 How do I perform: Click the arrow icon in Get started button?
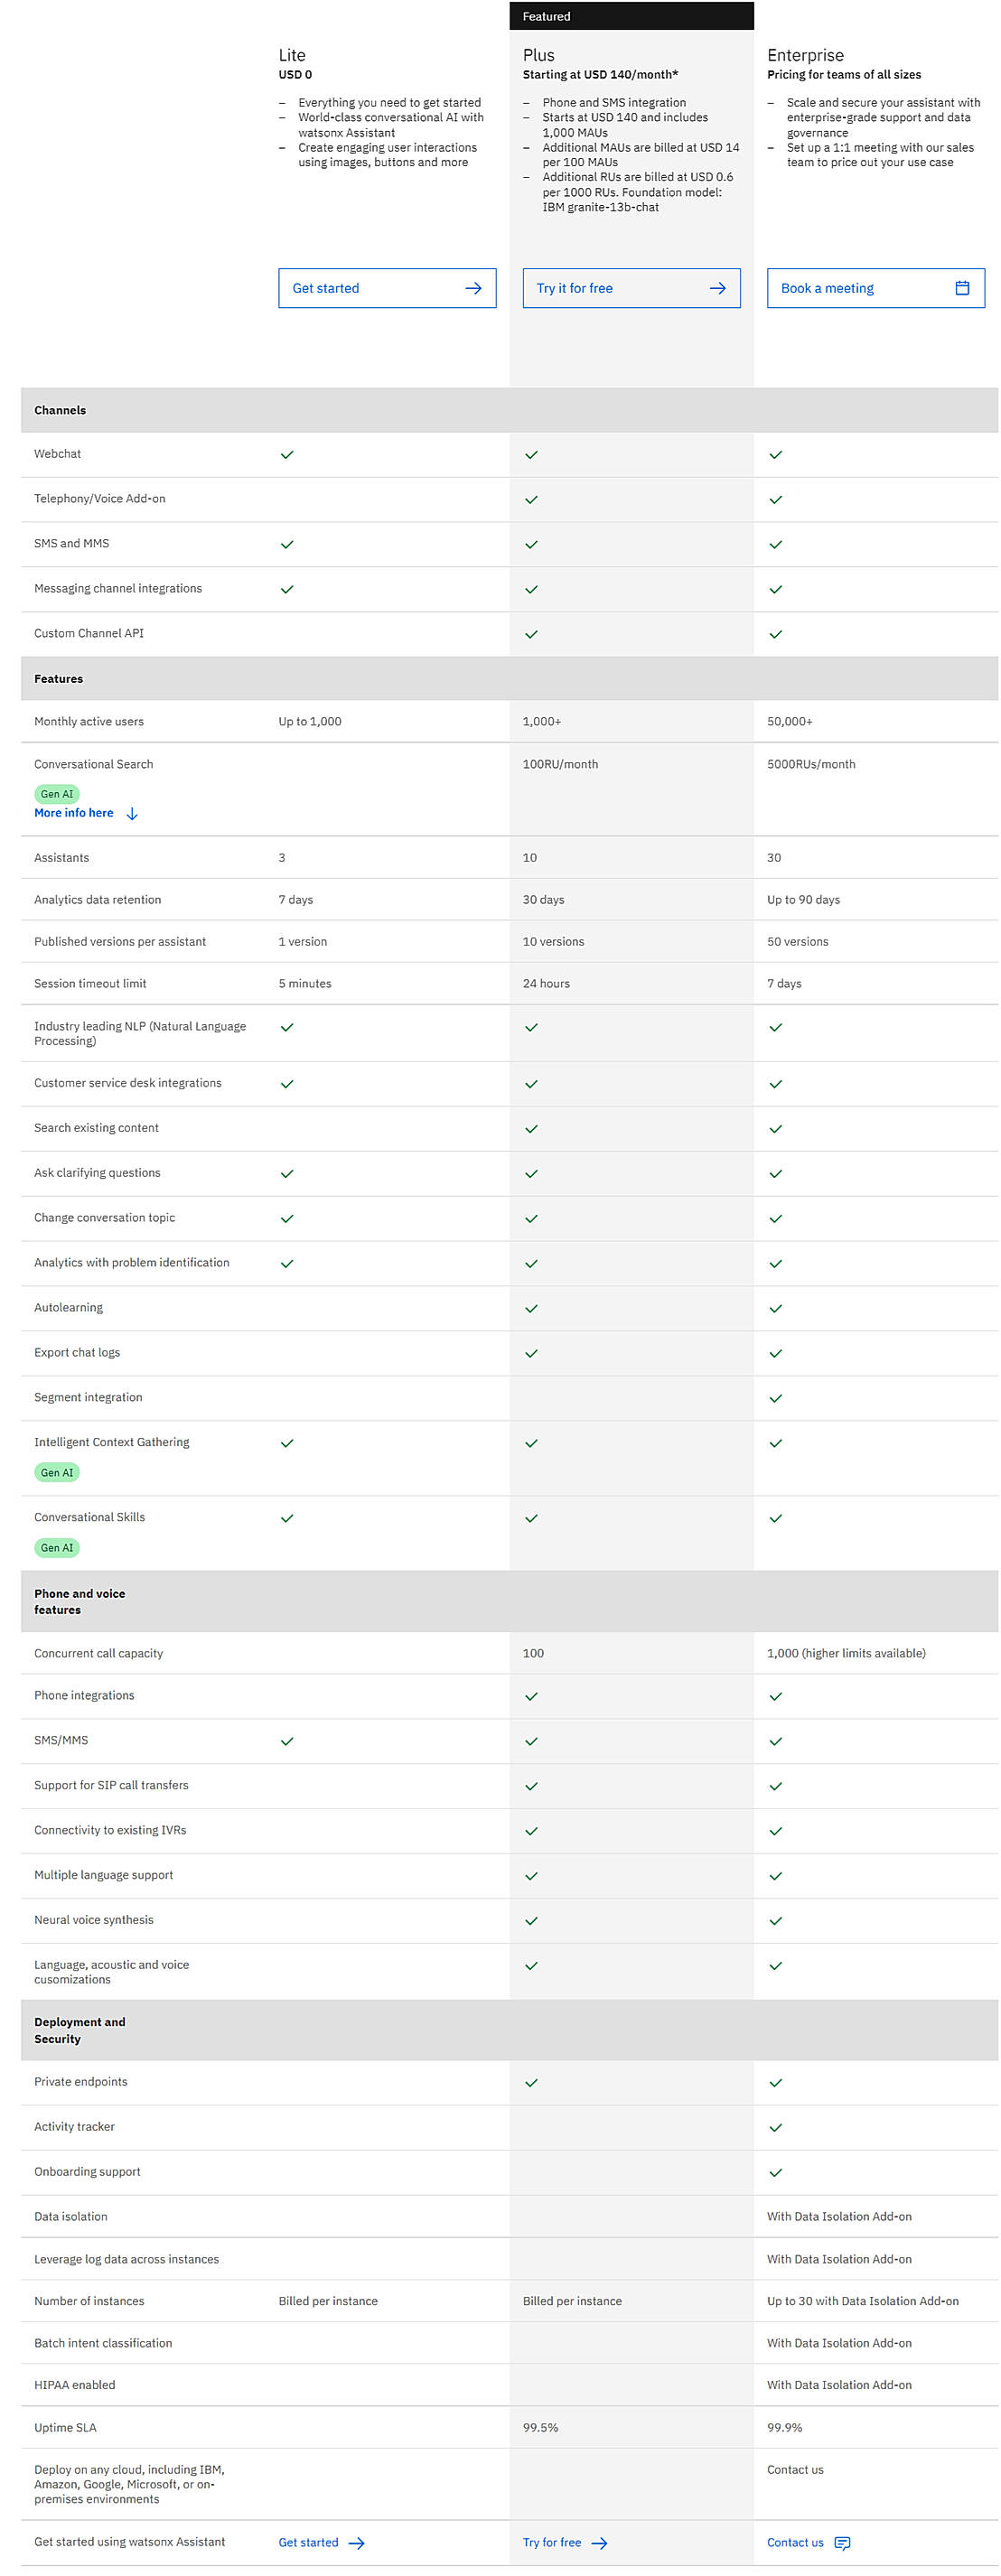coord(473,288)
